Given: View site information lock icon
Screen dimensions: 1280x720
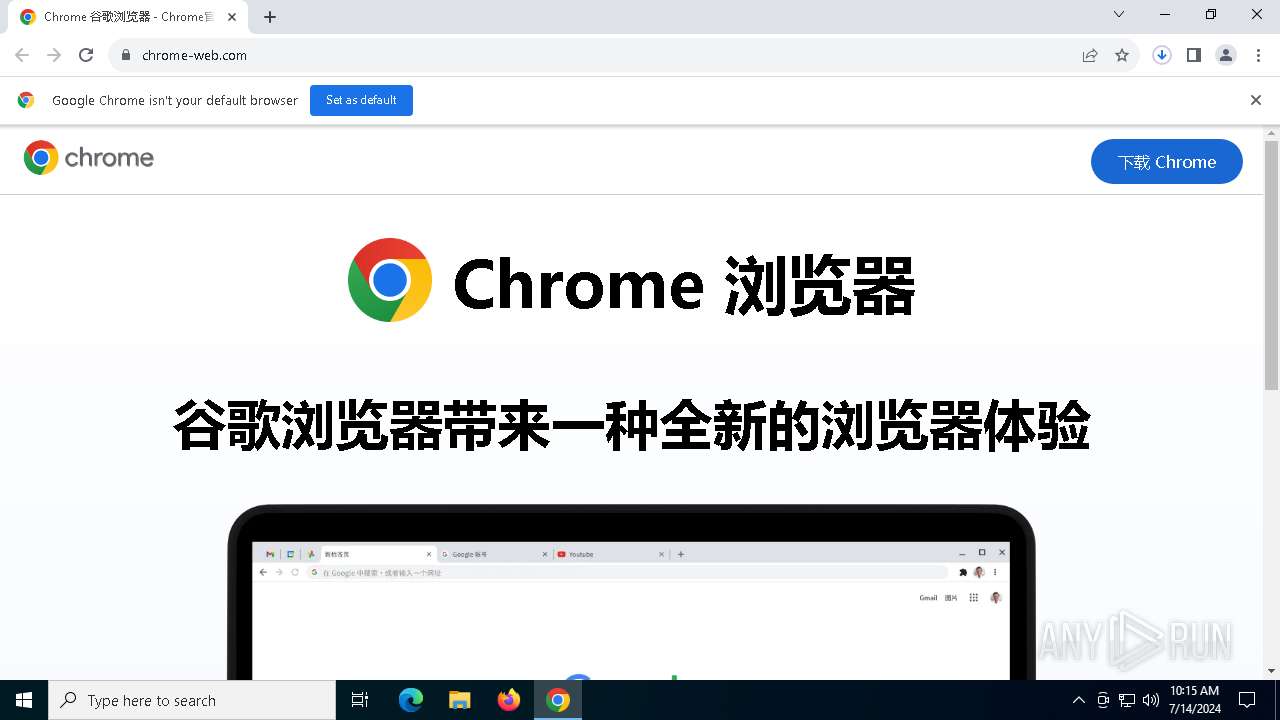Looking at the screenshot, I should [125, 55].
